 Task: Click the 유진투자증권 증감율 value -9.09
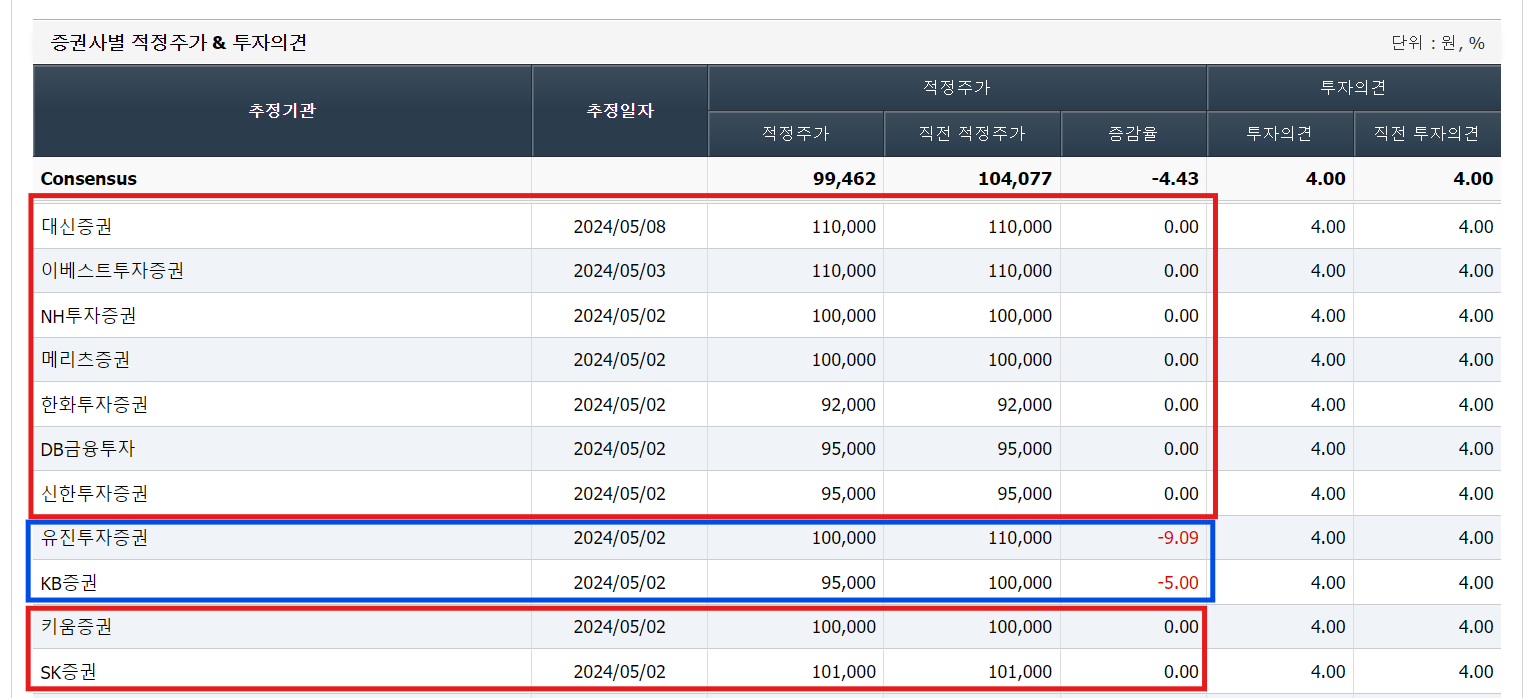pos(1178,538)
